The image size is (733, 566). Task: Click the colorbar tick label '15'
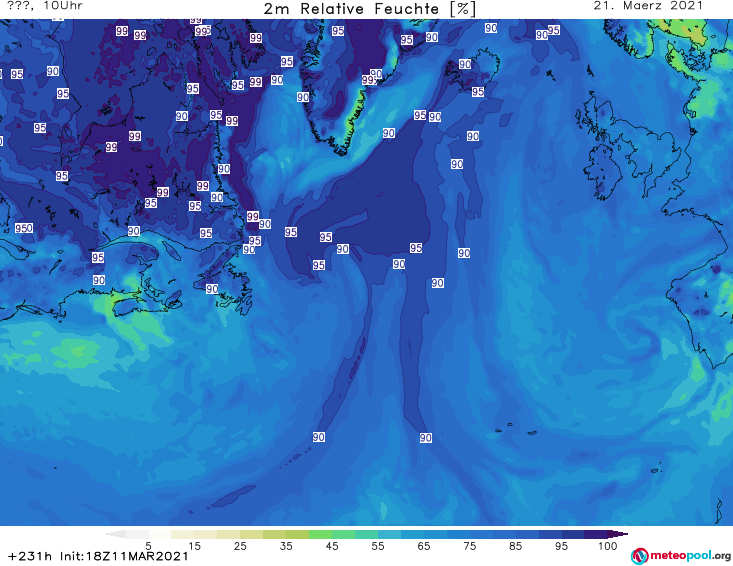point(194,546)
